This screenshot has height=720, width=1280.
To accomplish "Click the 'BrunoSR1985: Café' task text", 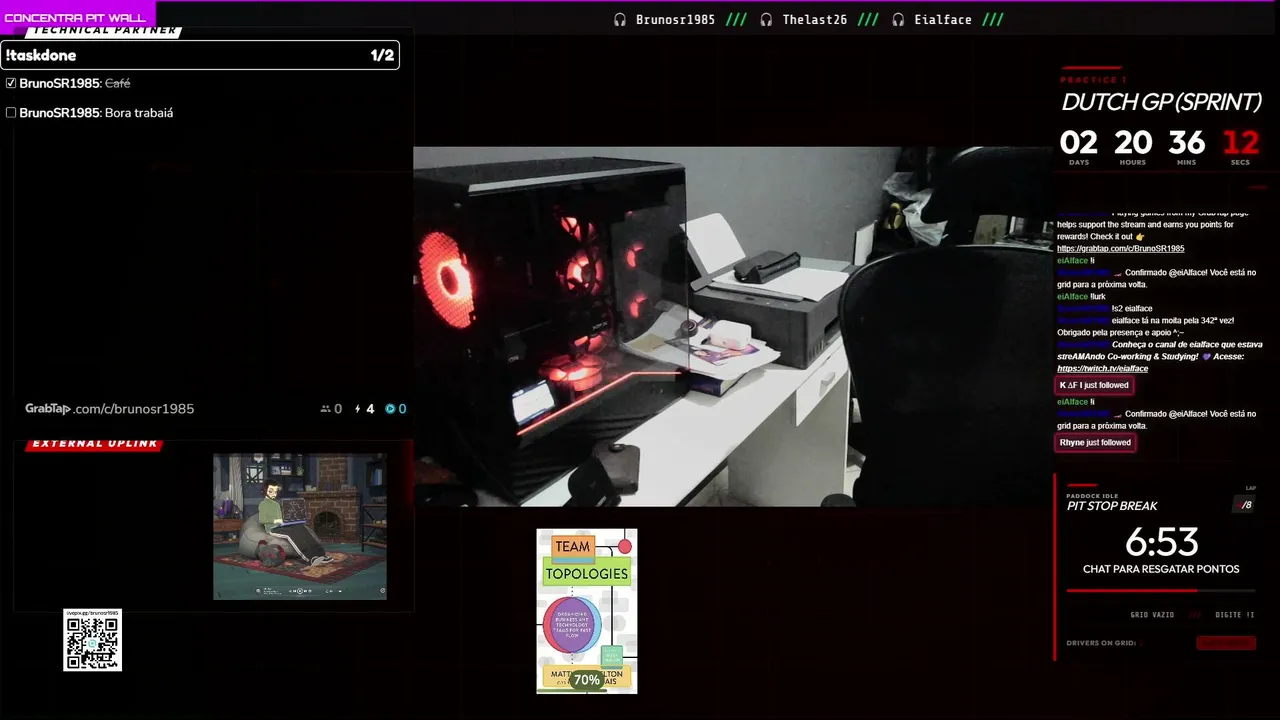I will pos(75,83).
